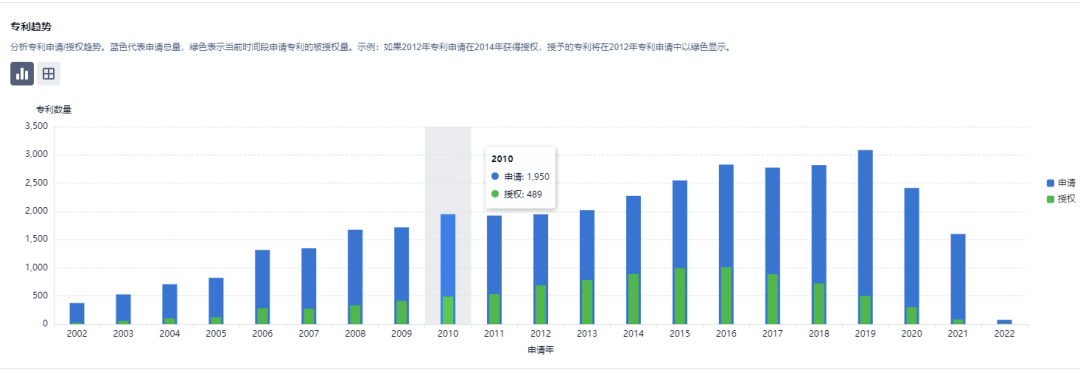Viewport: 1080px width, 375px height.
Task: Click the 专利数量 axis title
Action: click(x=54, y=109)
